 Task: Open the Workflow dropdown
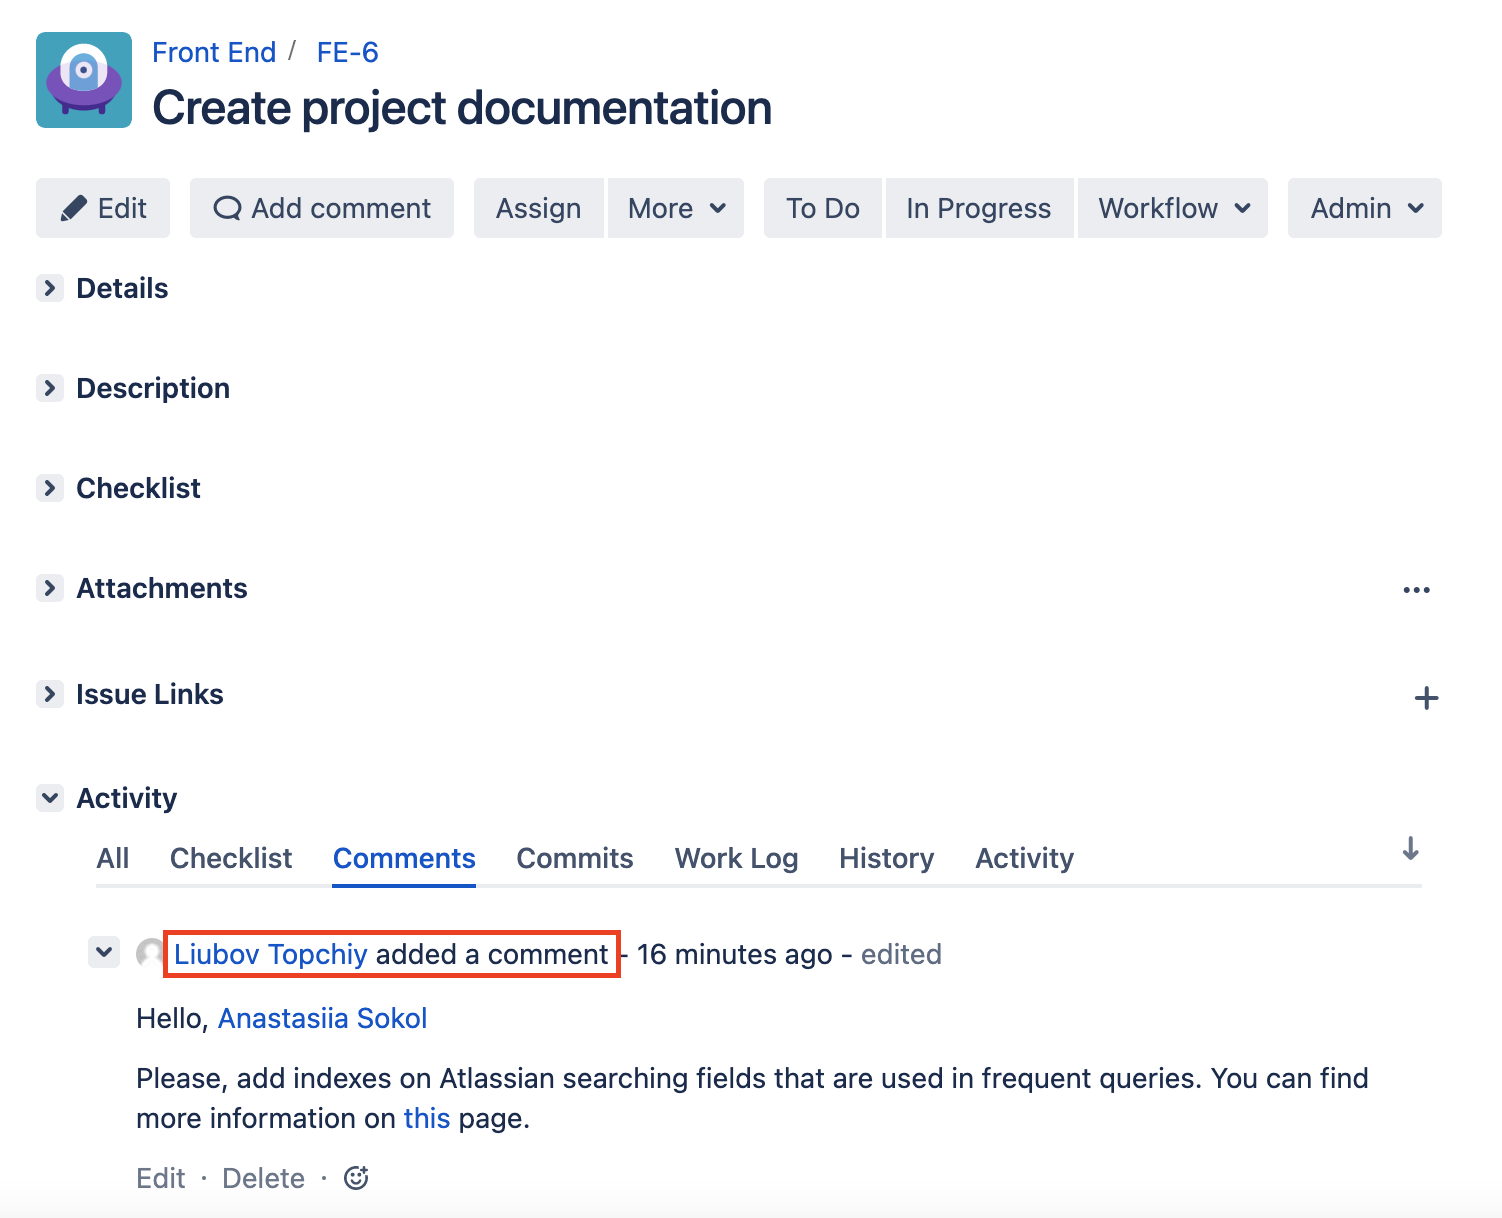[1173, 208]
